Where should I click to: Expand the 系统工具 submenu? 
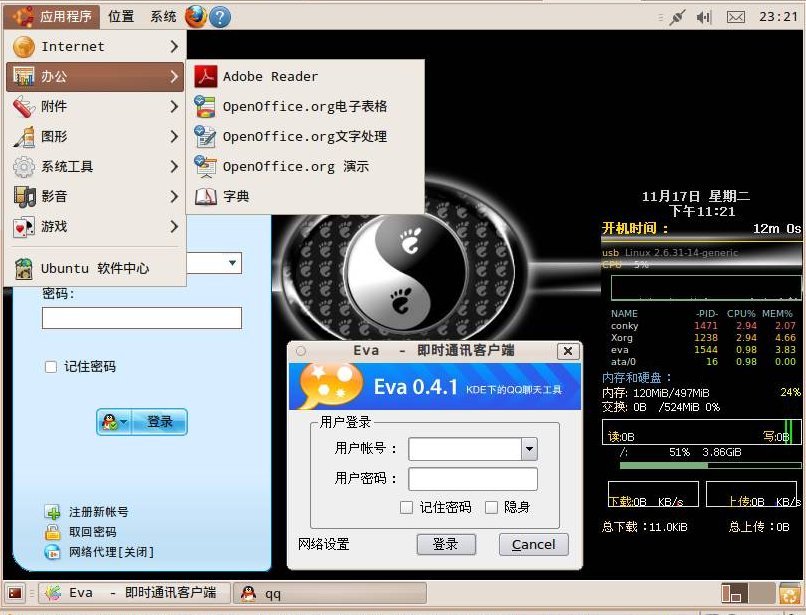pyautogui.click(x=174, y=167)
